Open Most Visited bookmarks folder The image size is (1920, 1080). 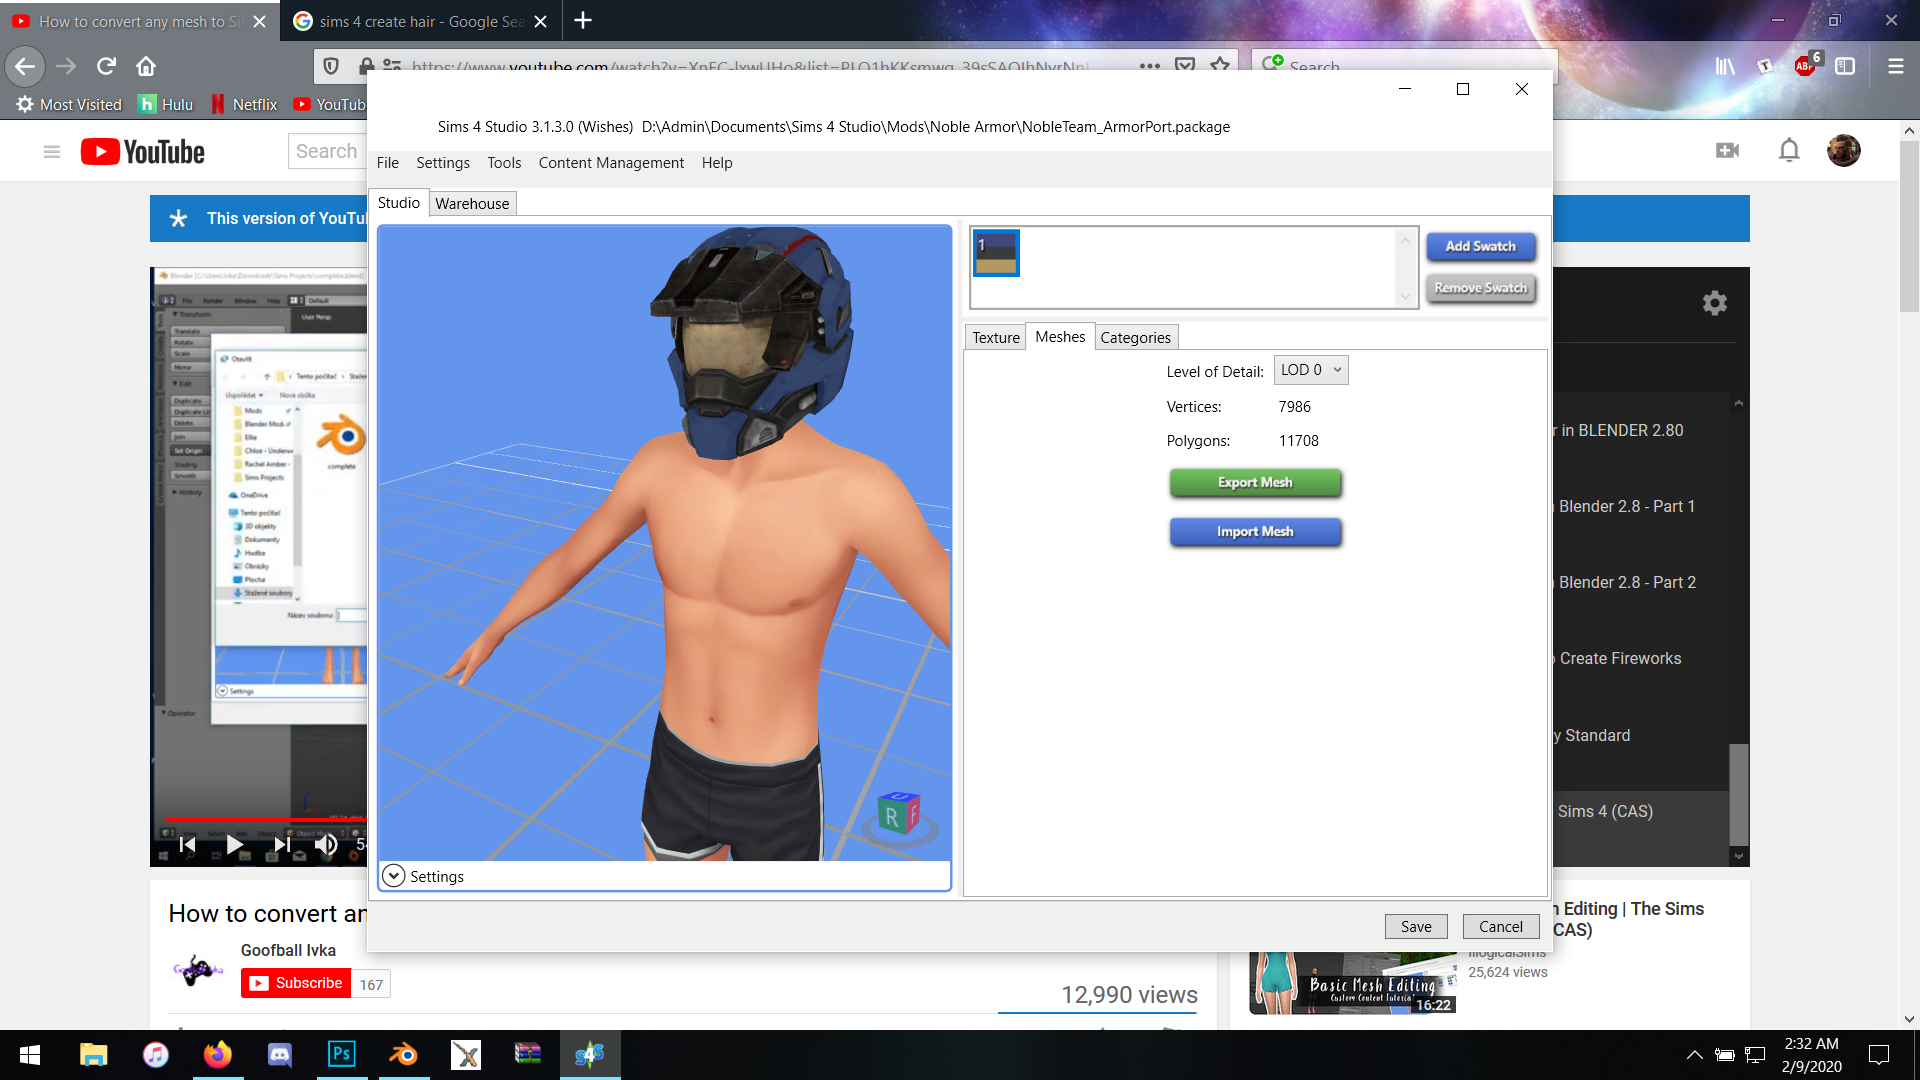click(x=69, y=104)
